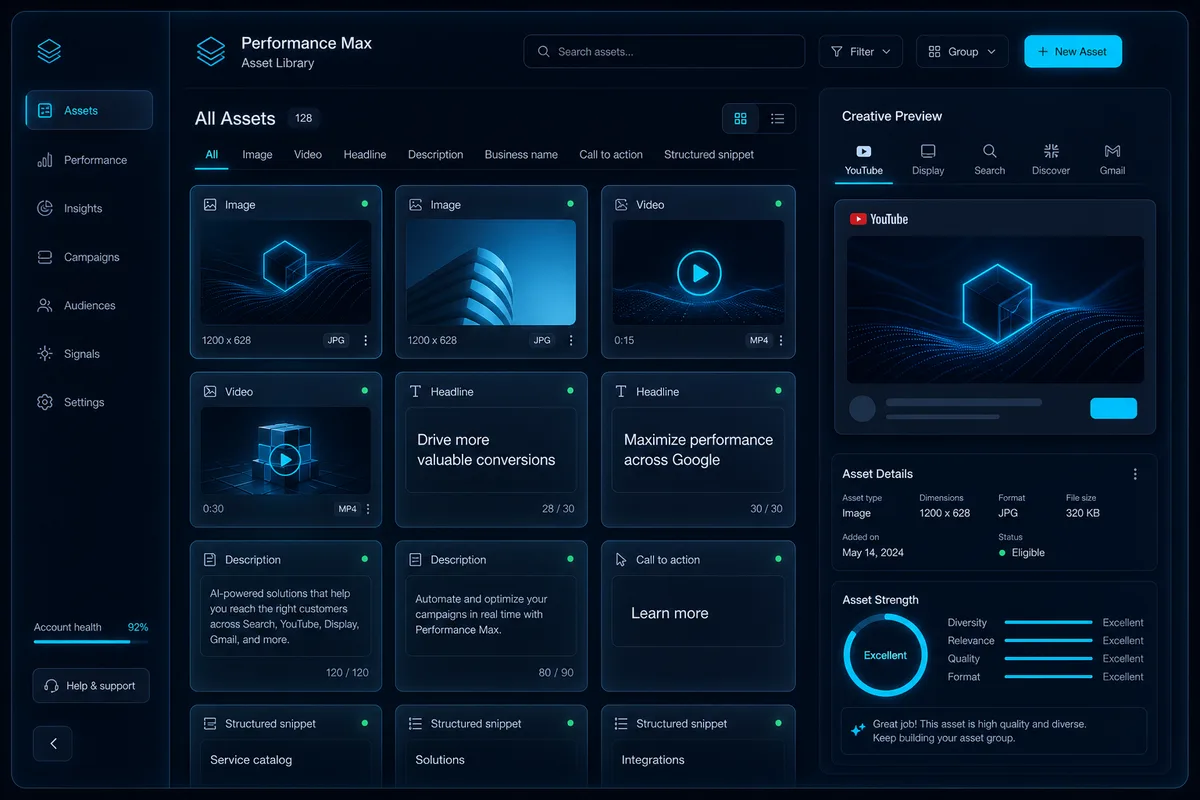Select the Description filter tab
This screenshot has height=800, width=1200.
436,154
